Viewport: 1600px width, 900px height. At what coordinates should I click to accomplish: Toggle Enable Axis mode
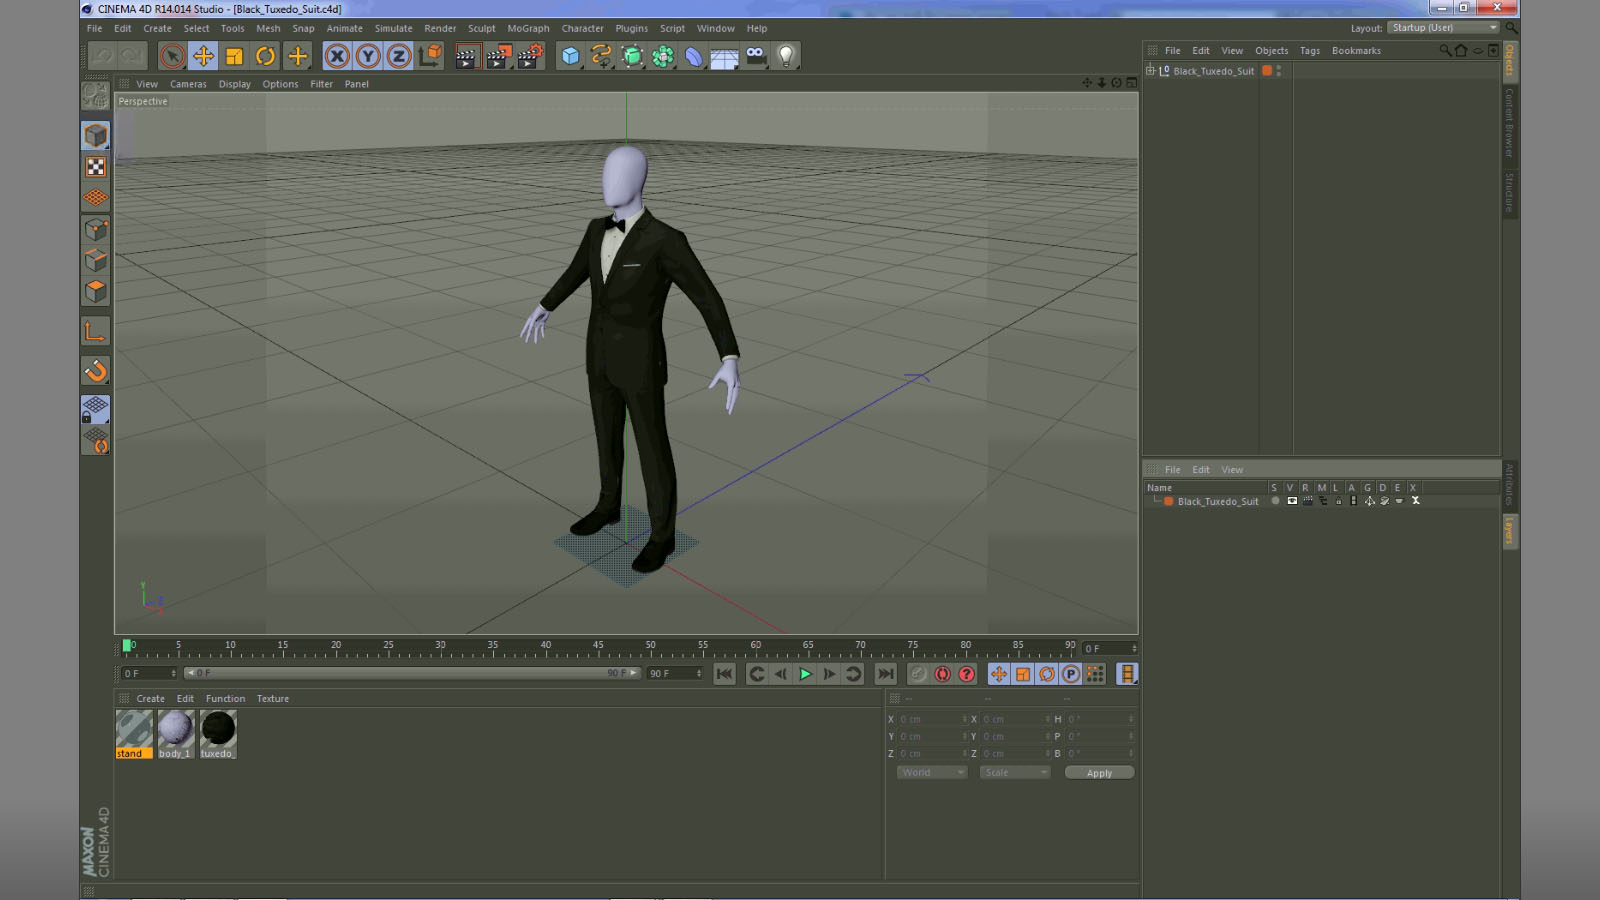click(x=96, y=332)
